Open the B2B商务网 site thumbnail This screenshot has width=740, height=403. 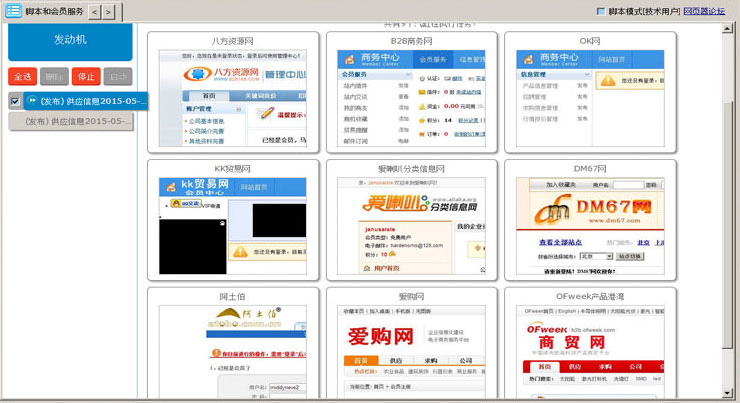click(411, 98)
